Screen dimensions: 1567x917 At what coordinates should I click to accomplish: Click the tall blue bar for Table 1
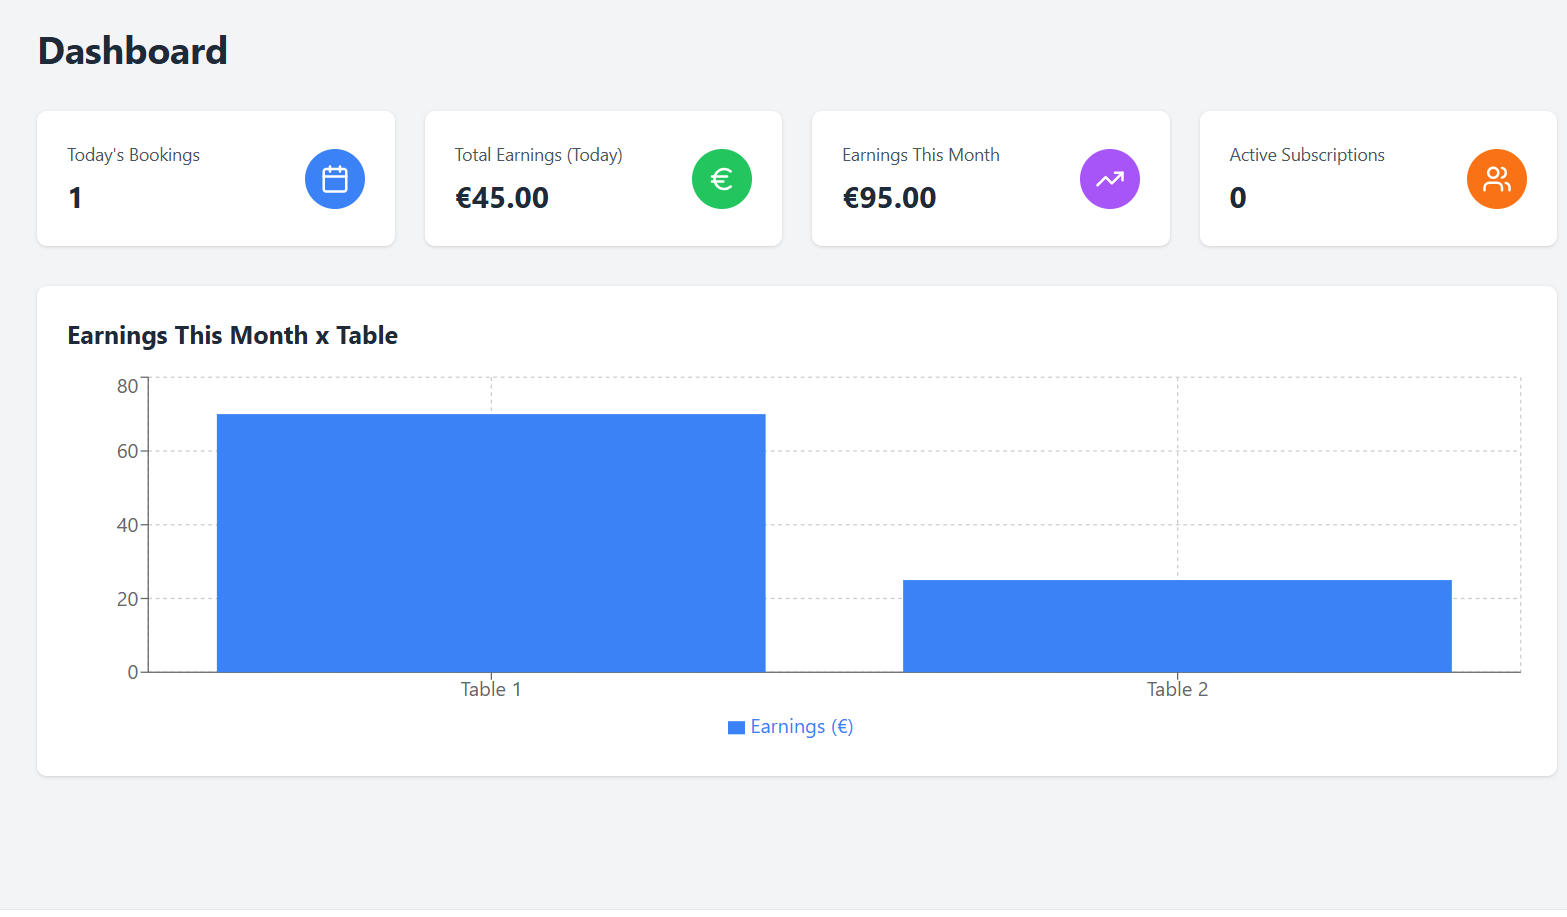coord(491,540)
